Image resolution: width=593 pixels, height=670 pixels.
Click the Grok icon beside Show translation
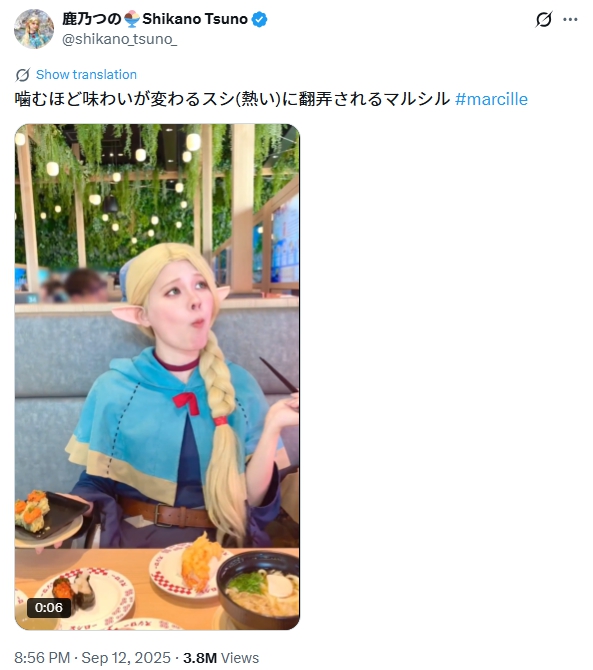click(23, 74)
